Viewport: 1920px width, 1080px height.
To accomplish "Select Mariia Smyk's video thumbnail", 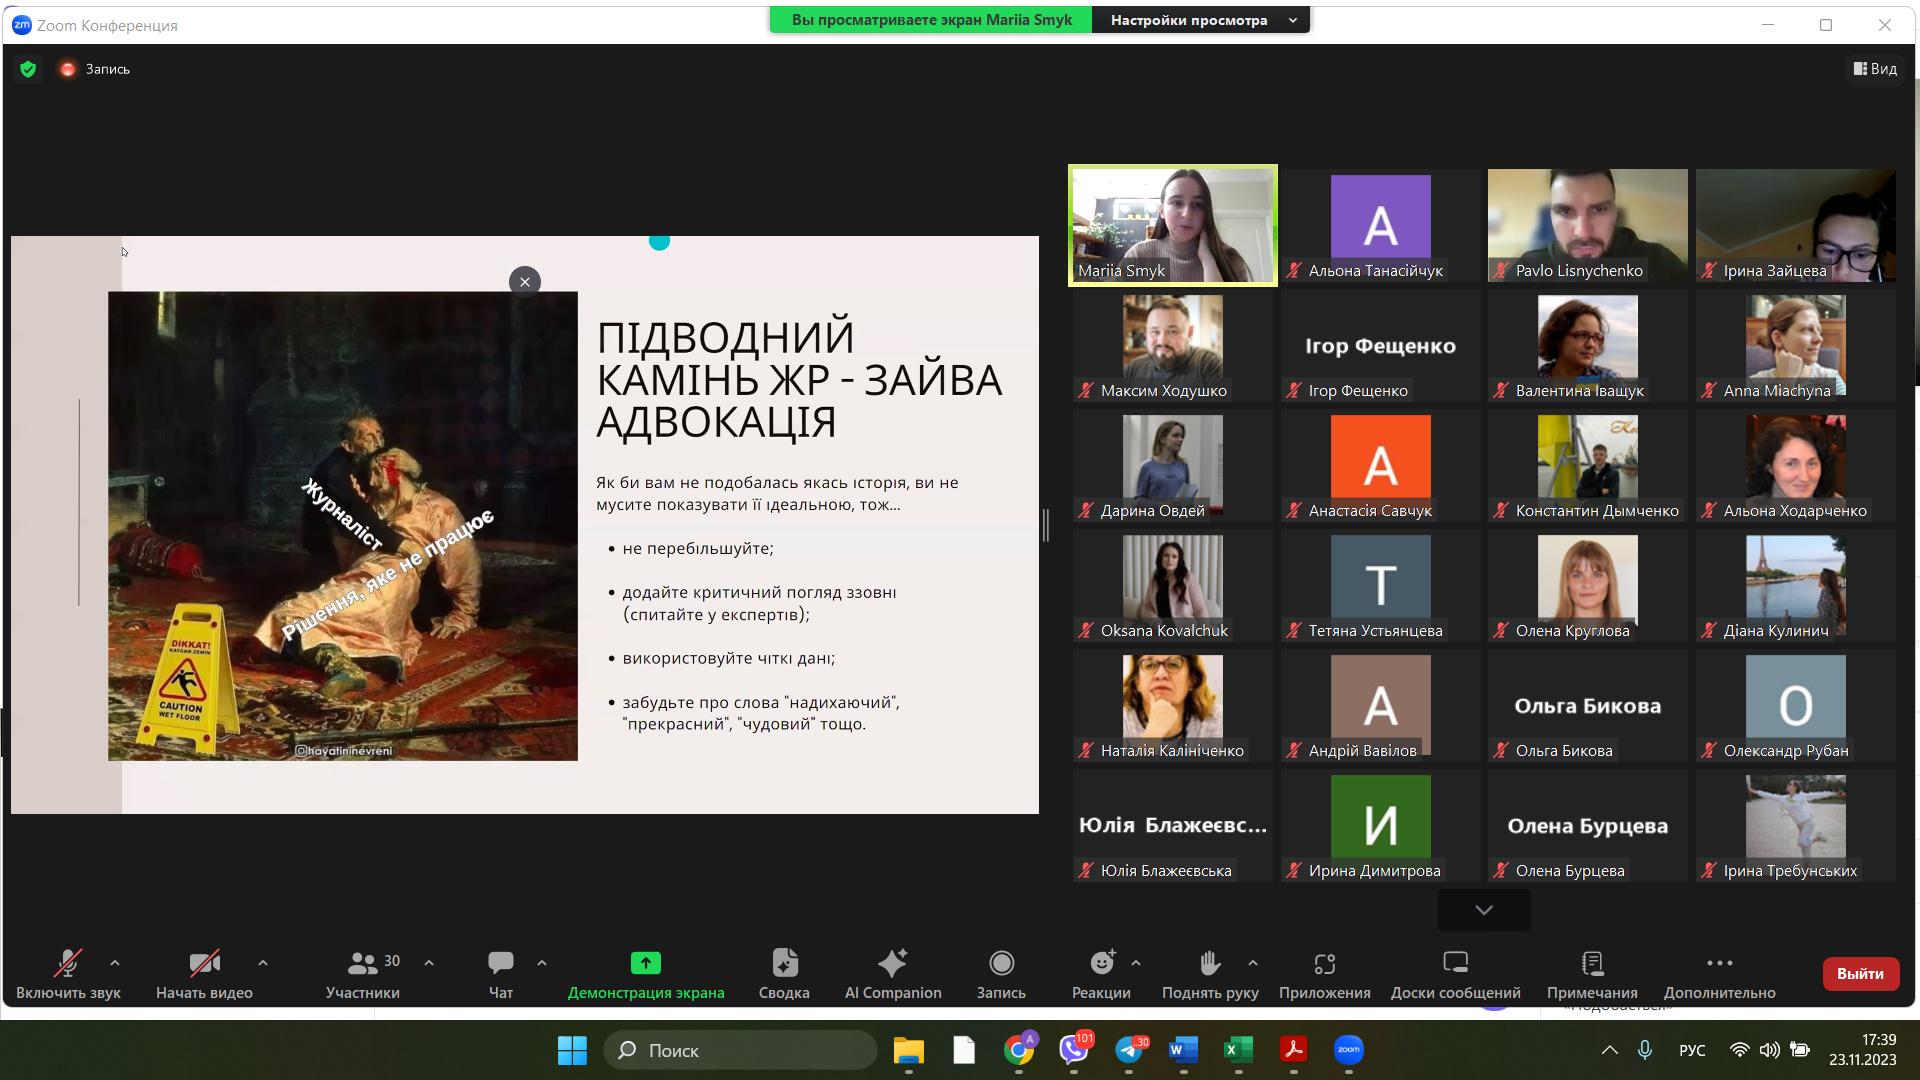I will pyautogui.click(x=1172, y=225).
